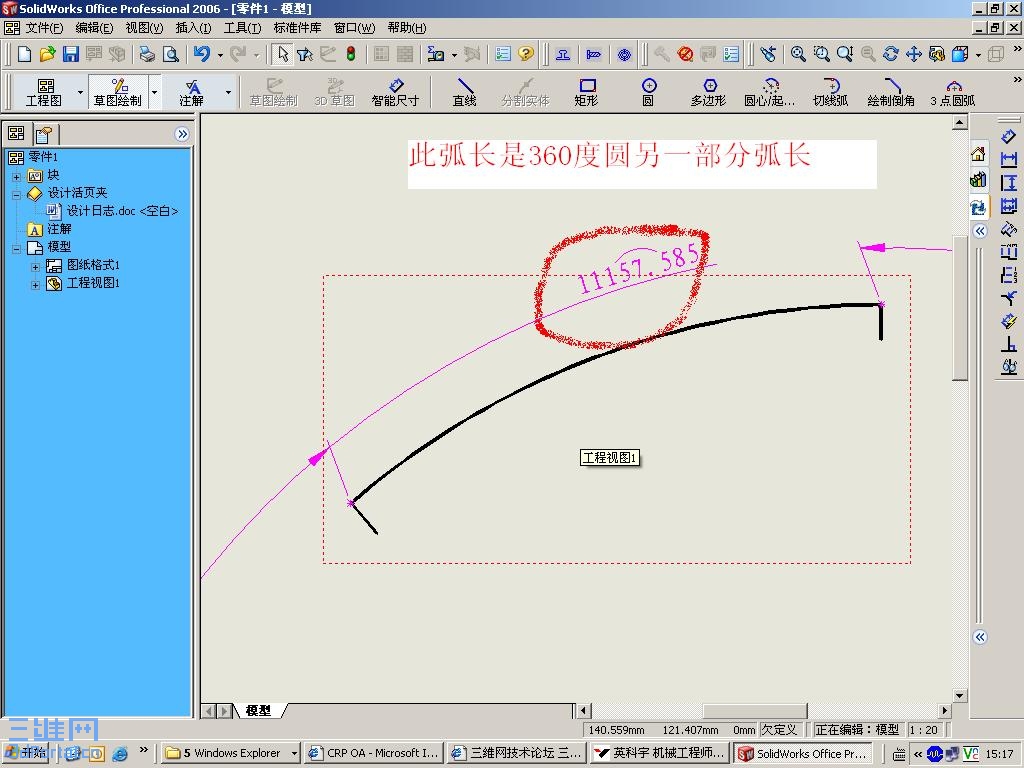Open the 工程图 toolbar button
The width and height of the screenshot is (1024, 768).
click(44, 93)
